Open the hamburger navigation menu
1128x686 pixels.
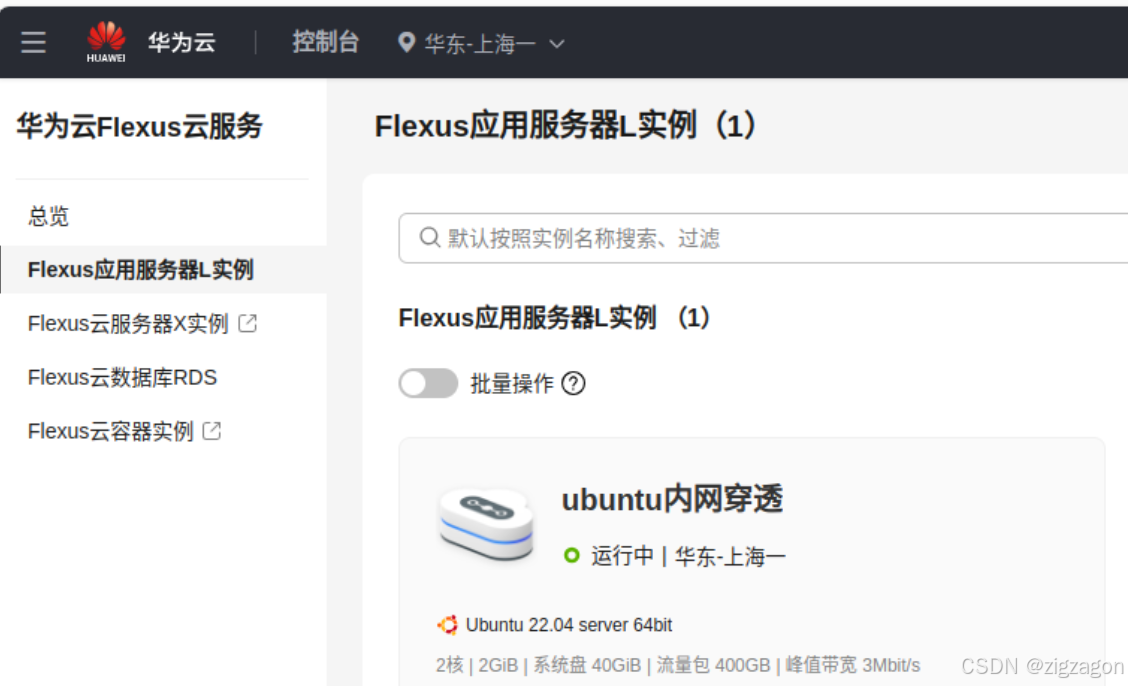pos(33,40)
